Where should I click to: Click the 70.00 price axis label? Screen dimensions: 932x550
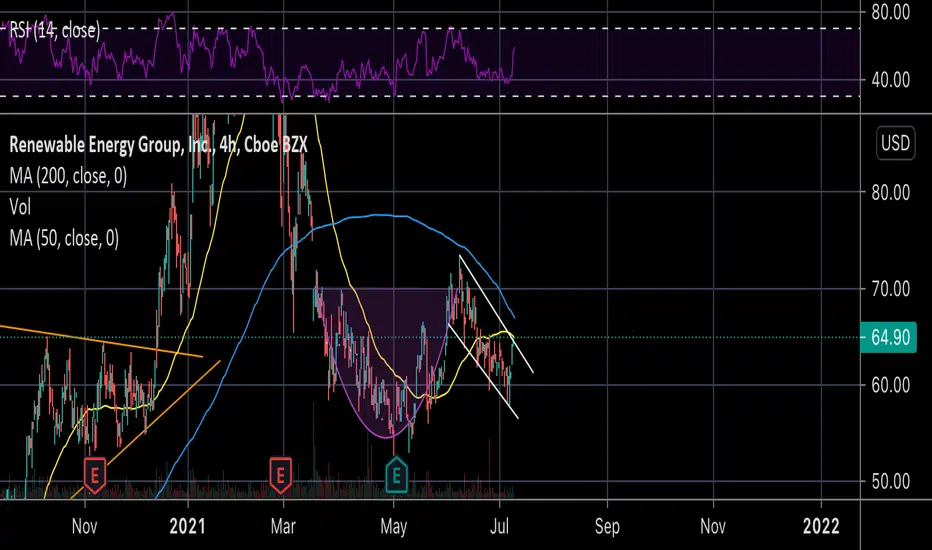point(890,289)
